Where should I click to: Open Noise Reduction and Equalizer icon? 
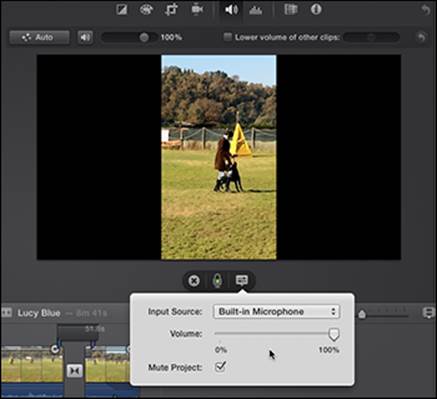(x=256, y=10)
